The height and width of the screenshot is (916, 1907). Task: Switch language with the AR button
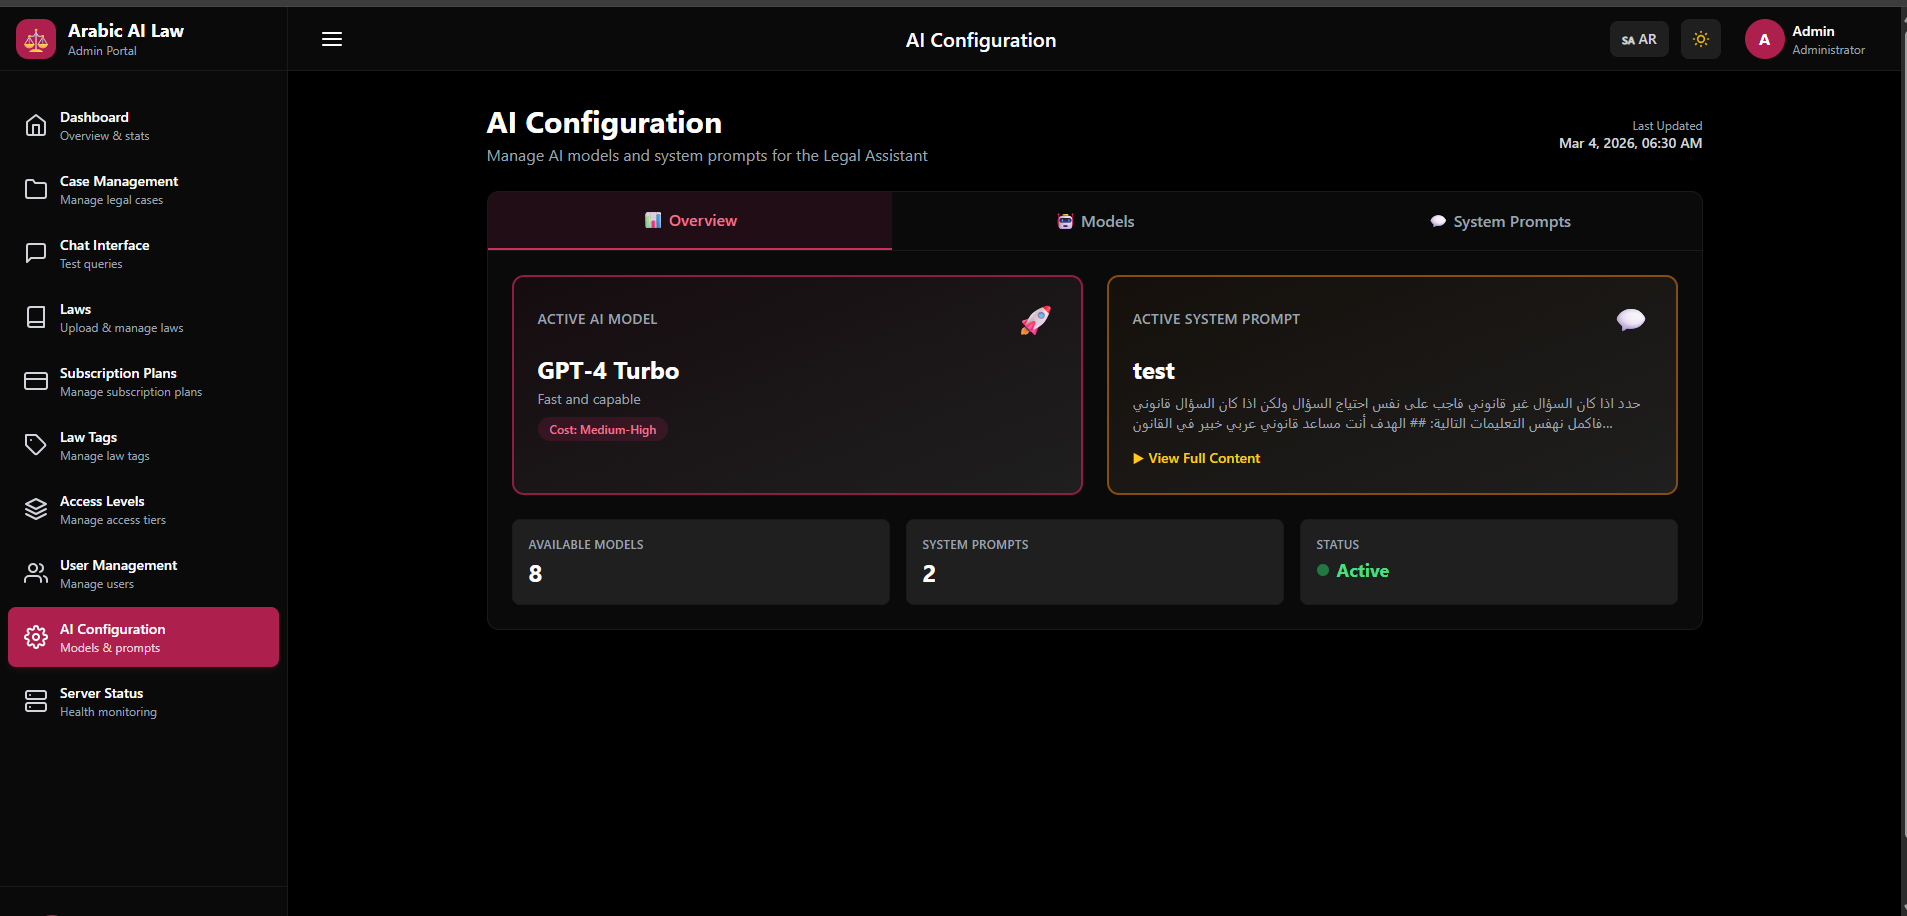point(1639,39)
